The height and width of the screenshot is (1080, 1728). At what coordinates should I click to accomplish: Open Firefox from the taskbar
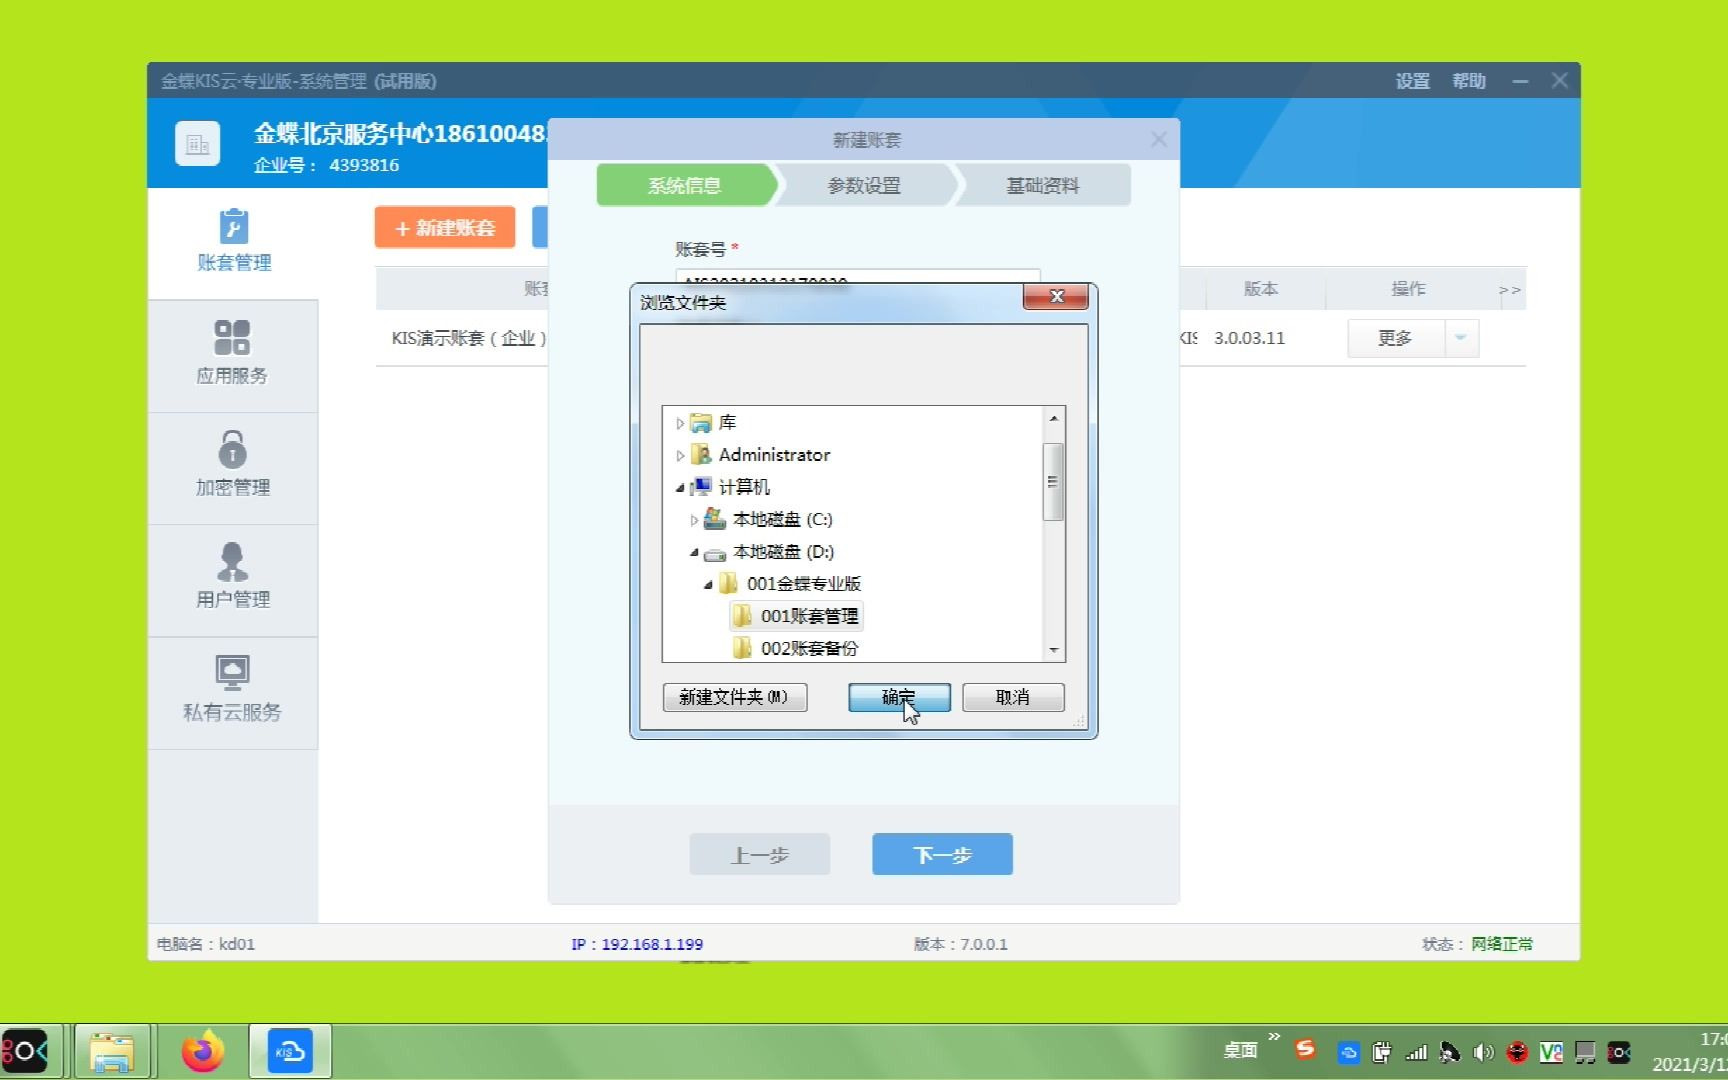click(x=203, y=1051)
